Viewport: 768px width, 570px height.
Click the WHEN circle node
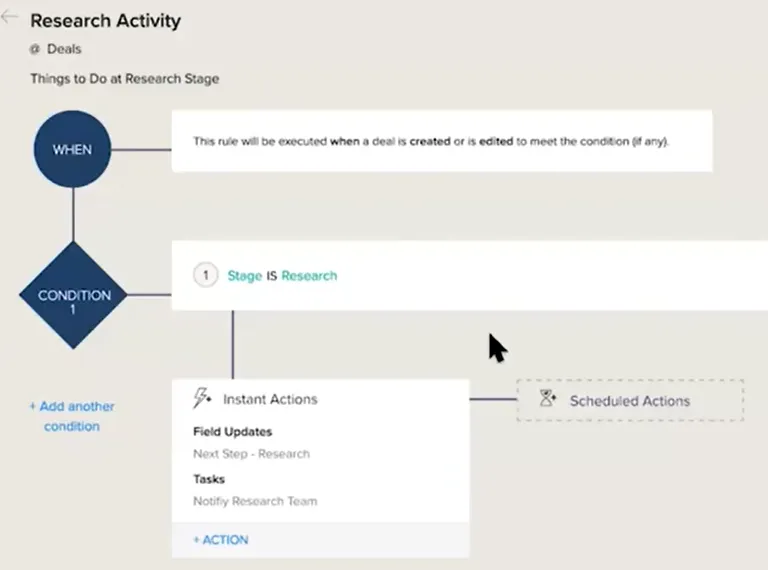(72, 149)
